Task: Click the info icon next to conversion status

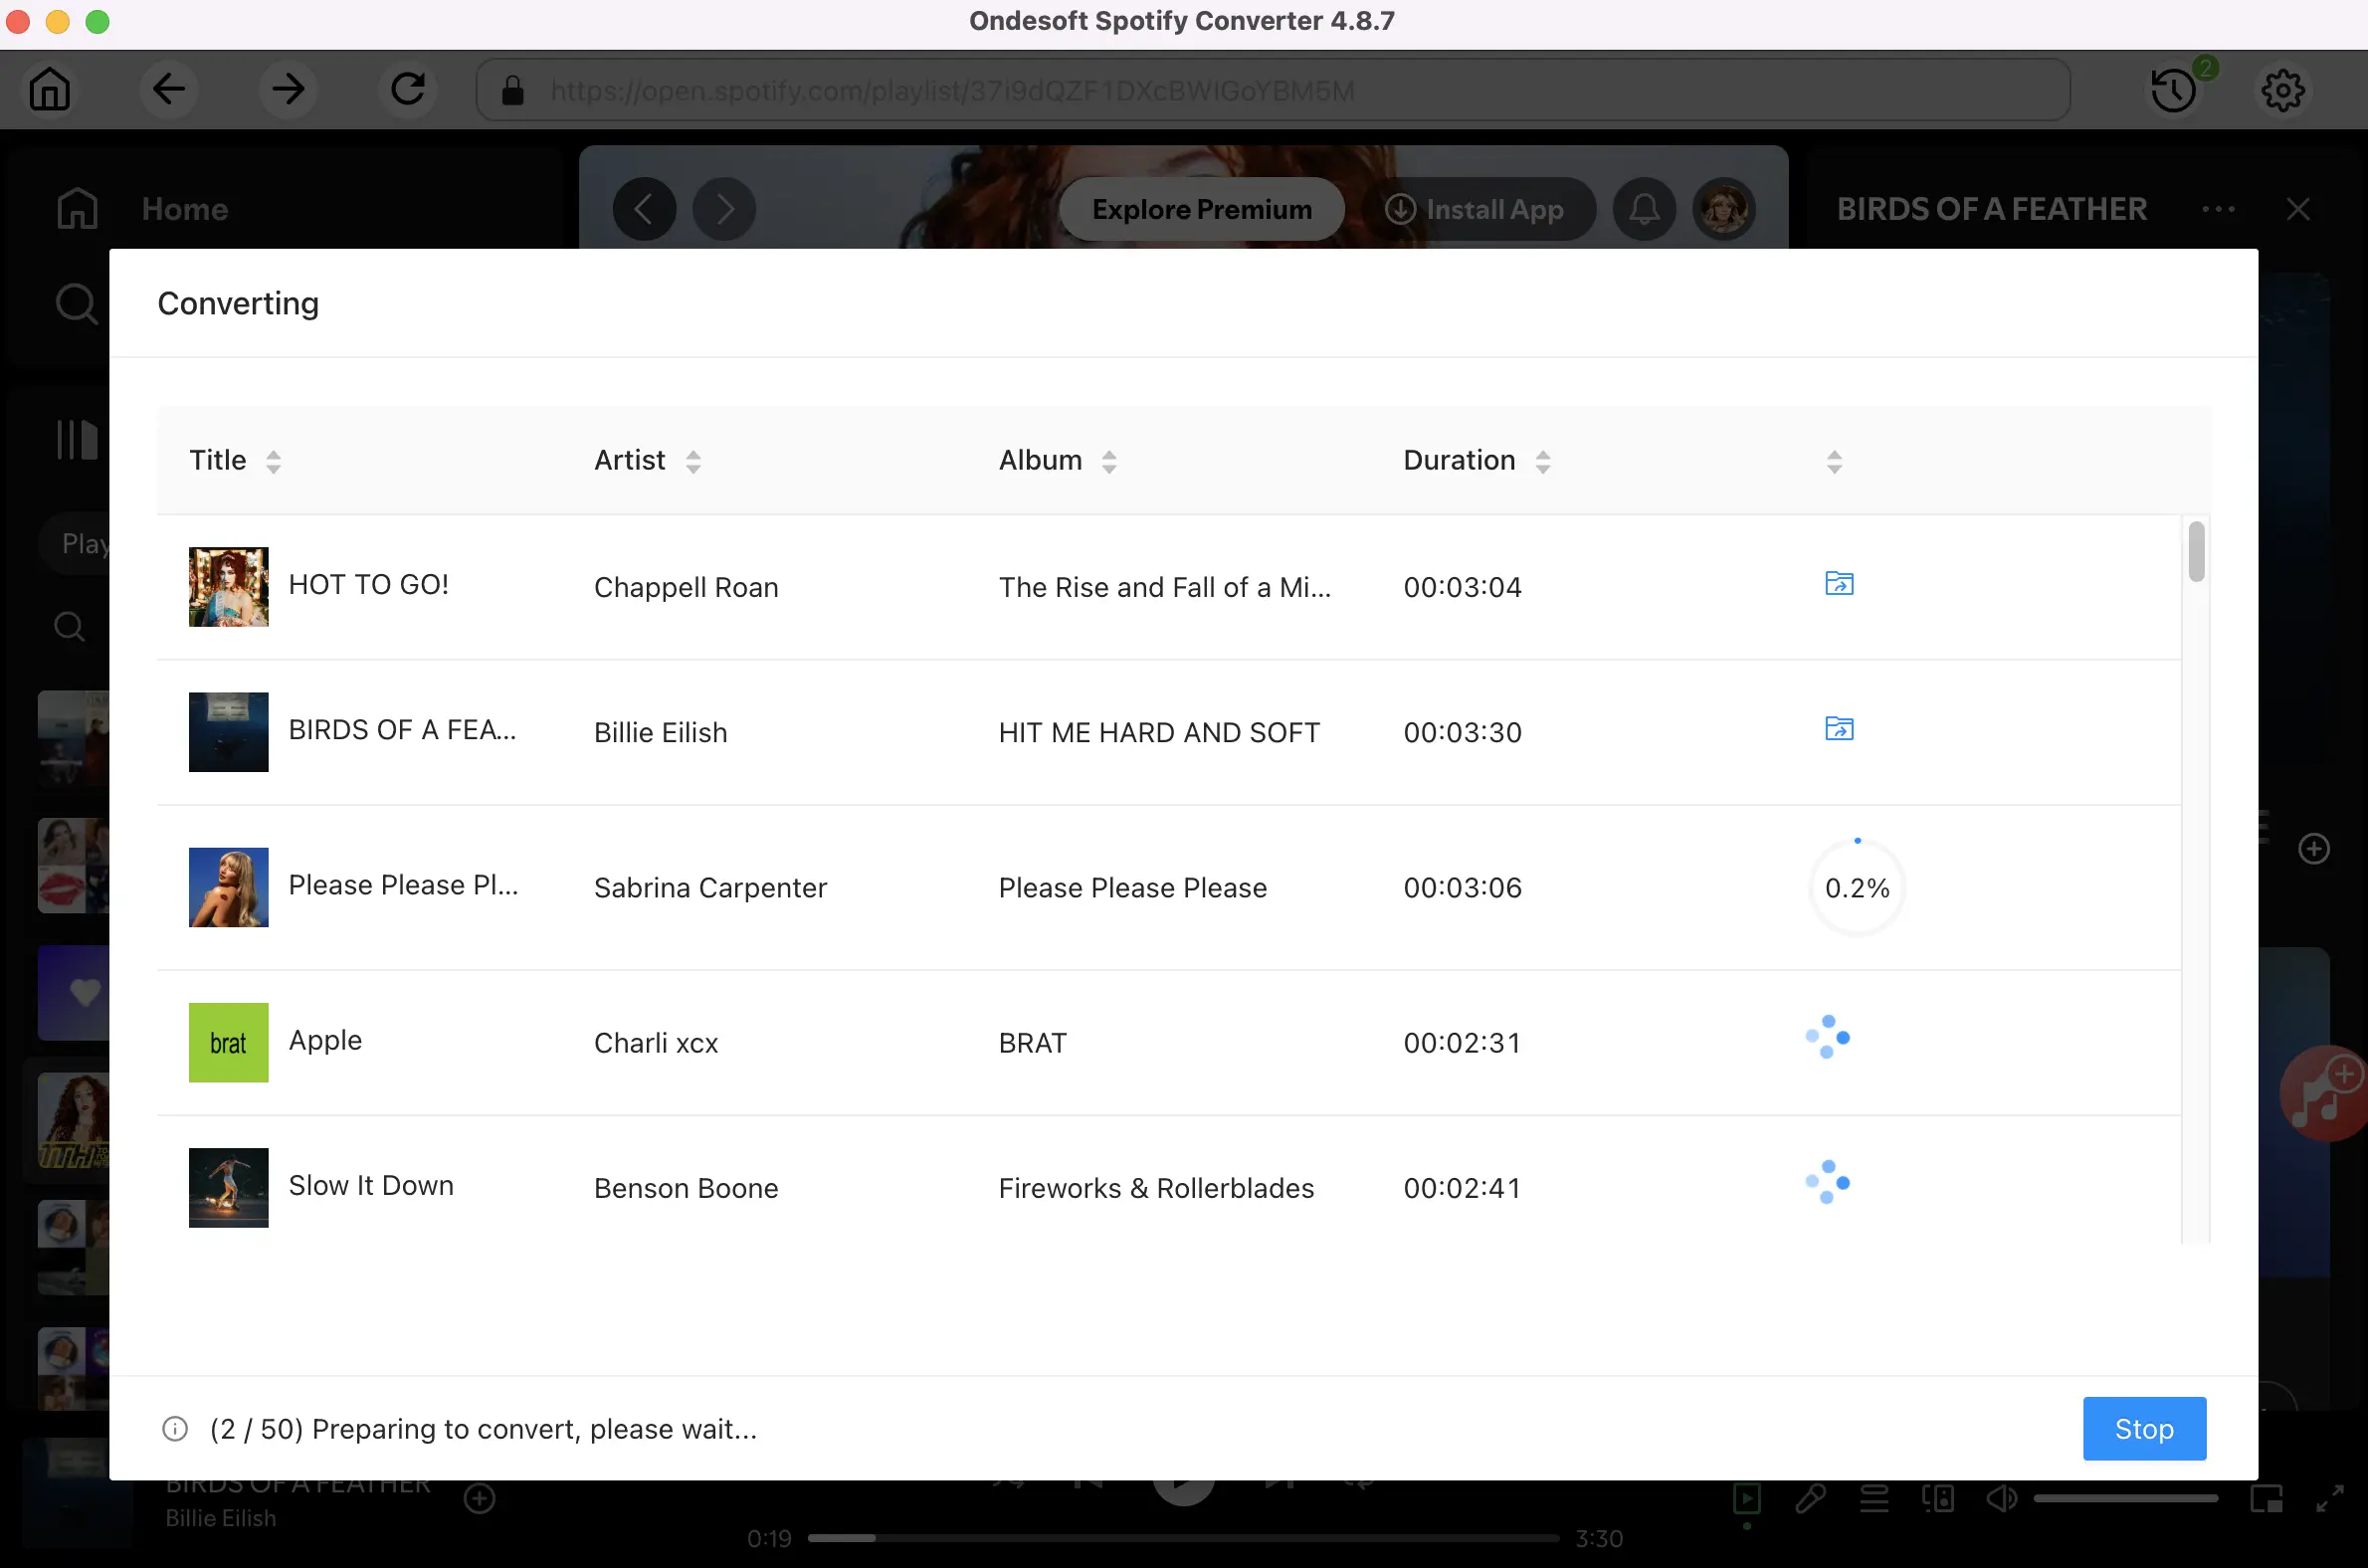Action: point(175,1430)
